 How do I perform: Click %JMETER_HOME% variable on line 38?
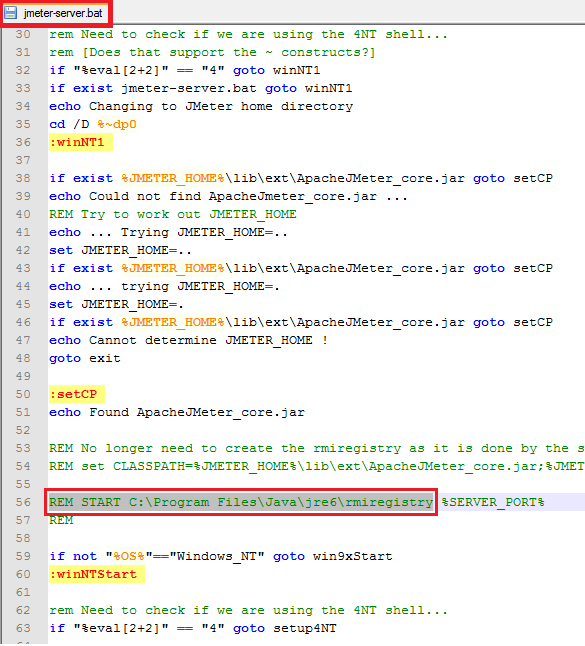[173, 178]
